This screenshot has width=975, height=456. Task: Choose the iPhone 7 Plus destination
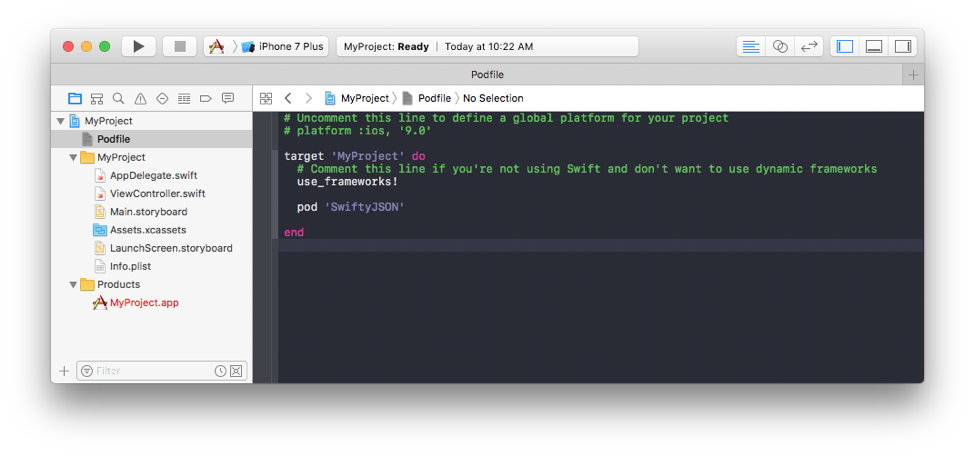coord(284,47)
